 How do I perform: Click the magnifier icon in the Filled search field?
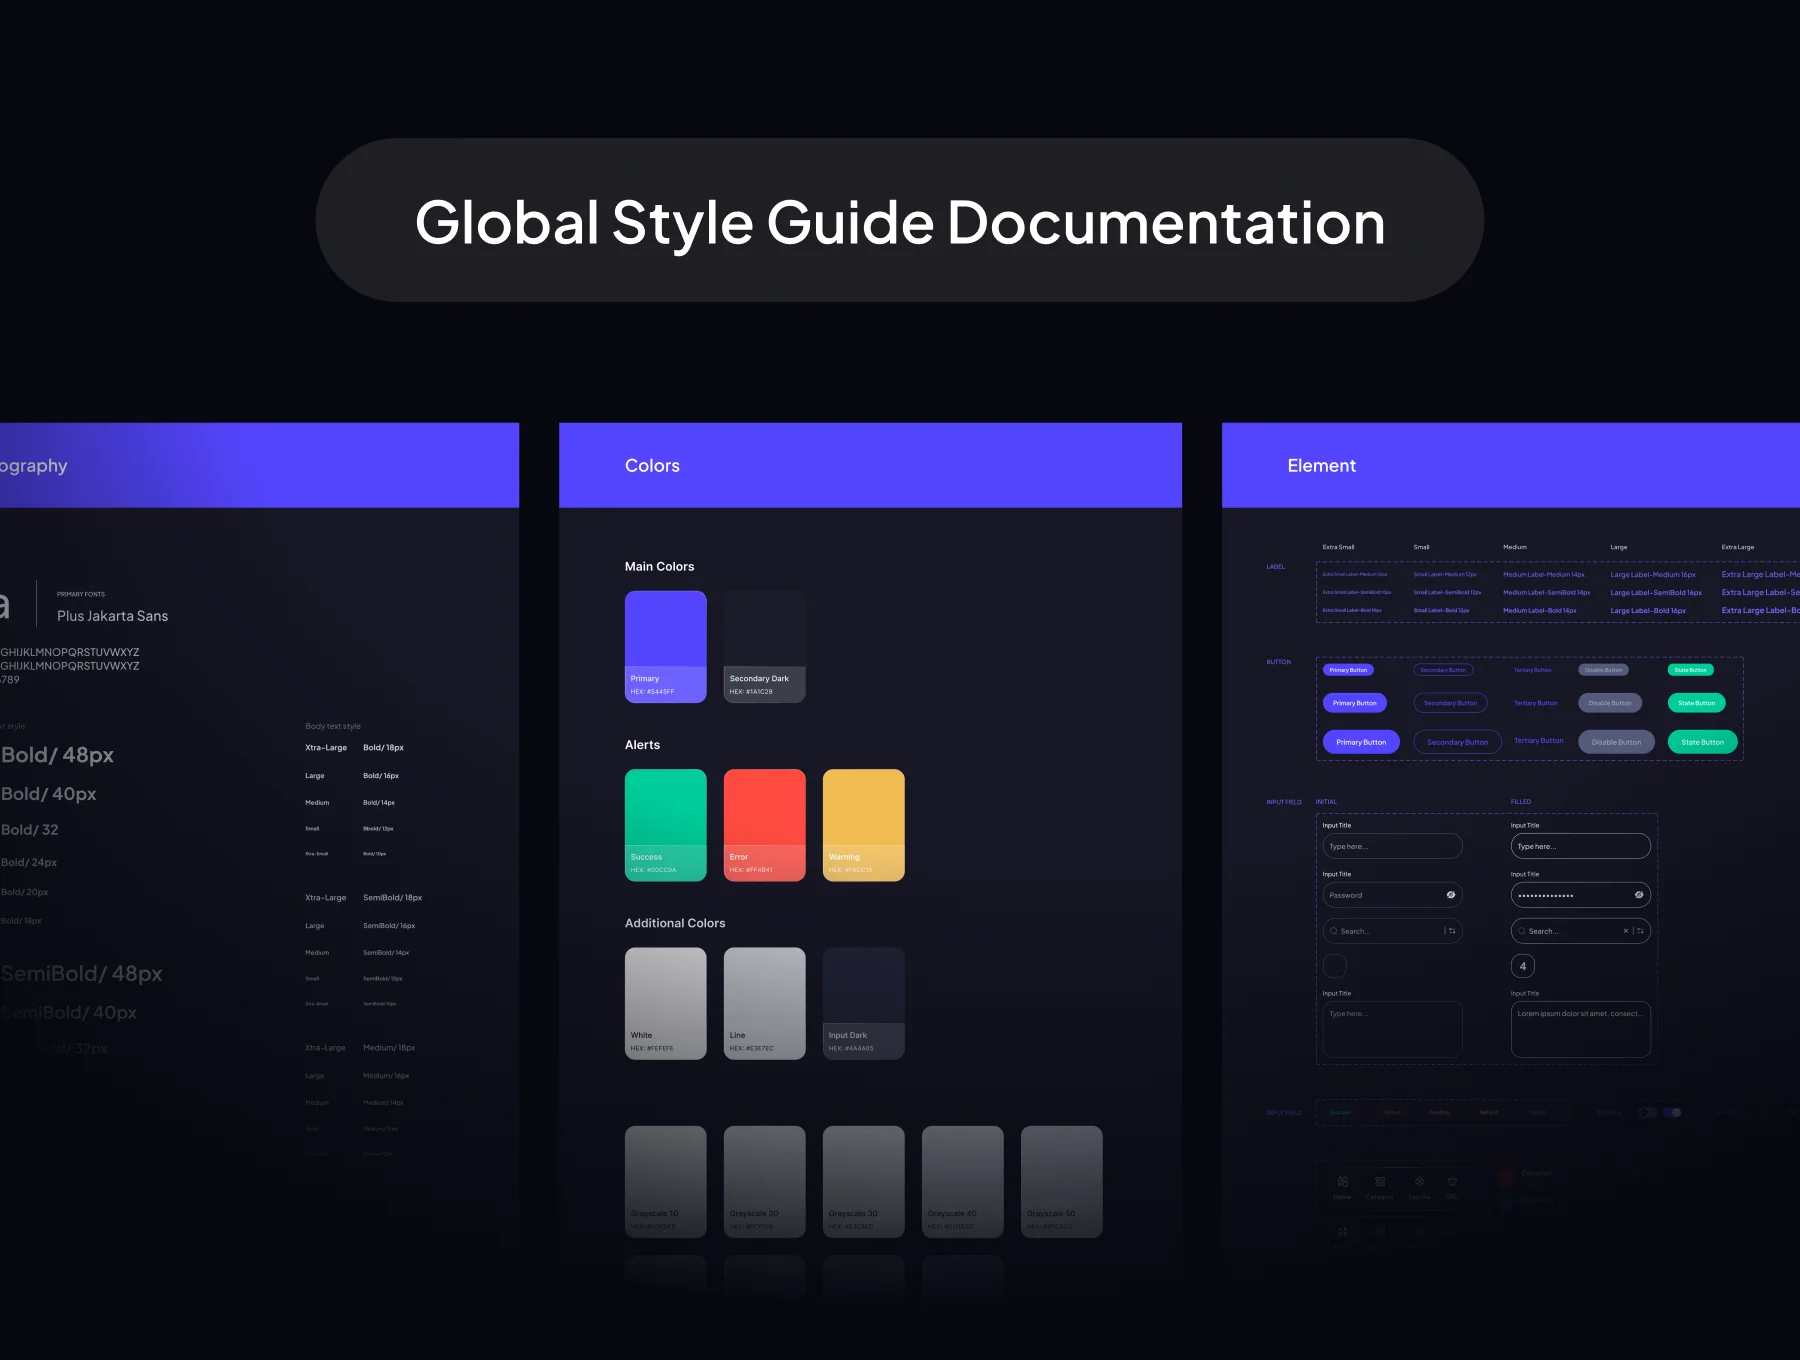click(1522, 931)
